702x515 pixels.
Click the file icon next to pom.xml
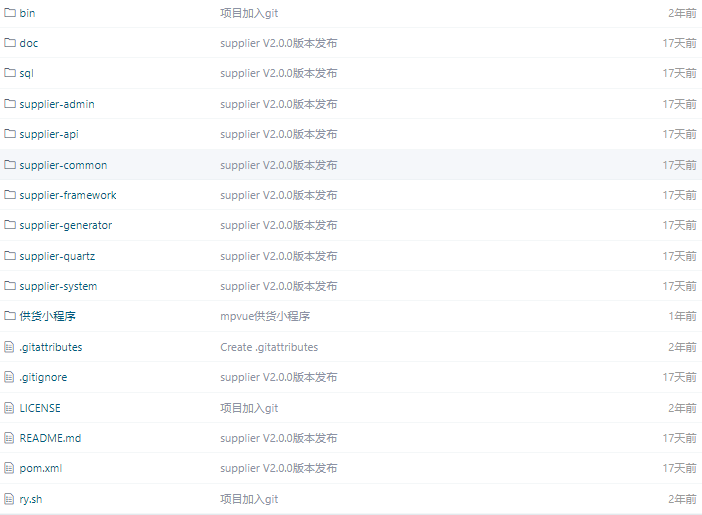pyautogui.click(x=10, y=468)
